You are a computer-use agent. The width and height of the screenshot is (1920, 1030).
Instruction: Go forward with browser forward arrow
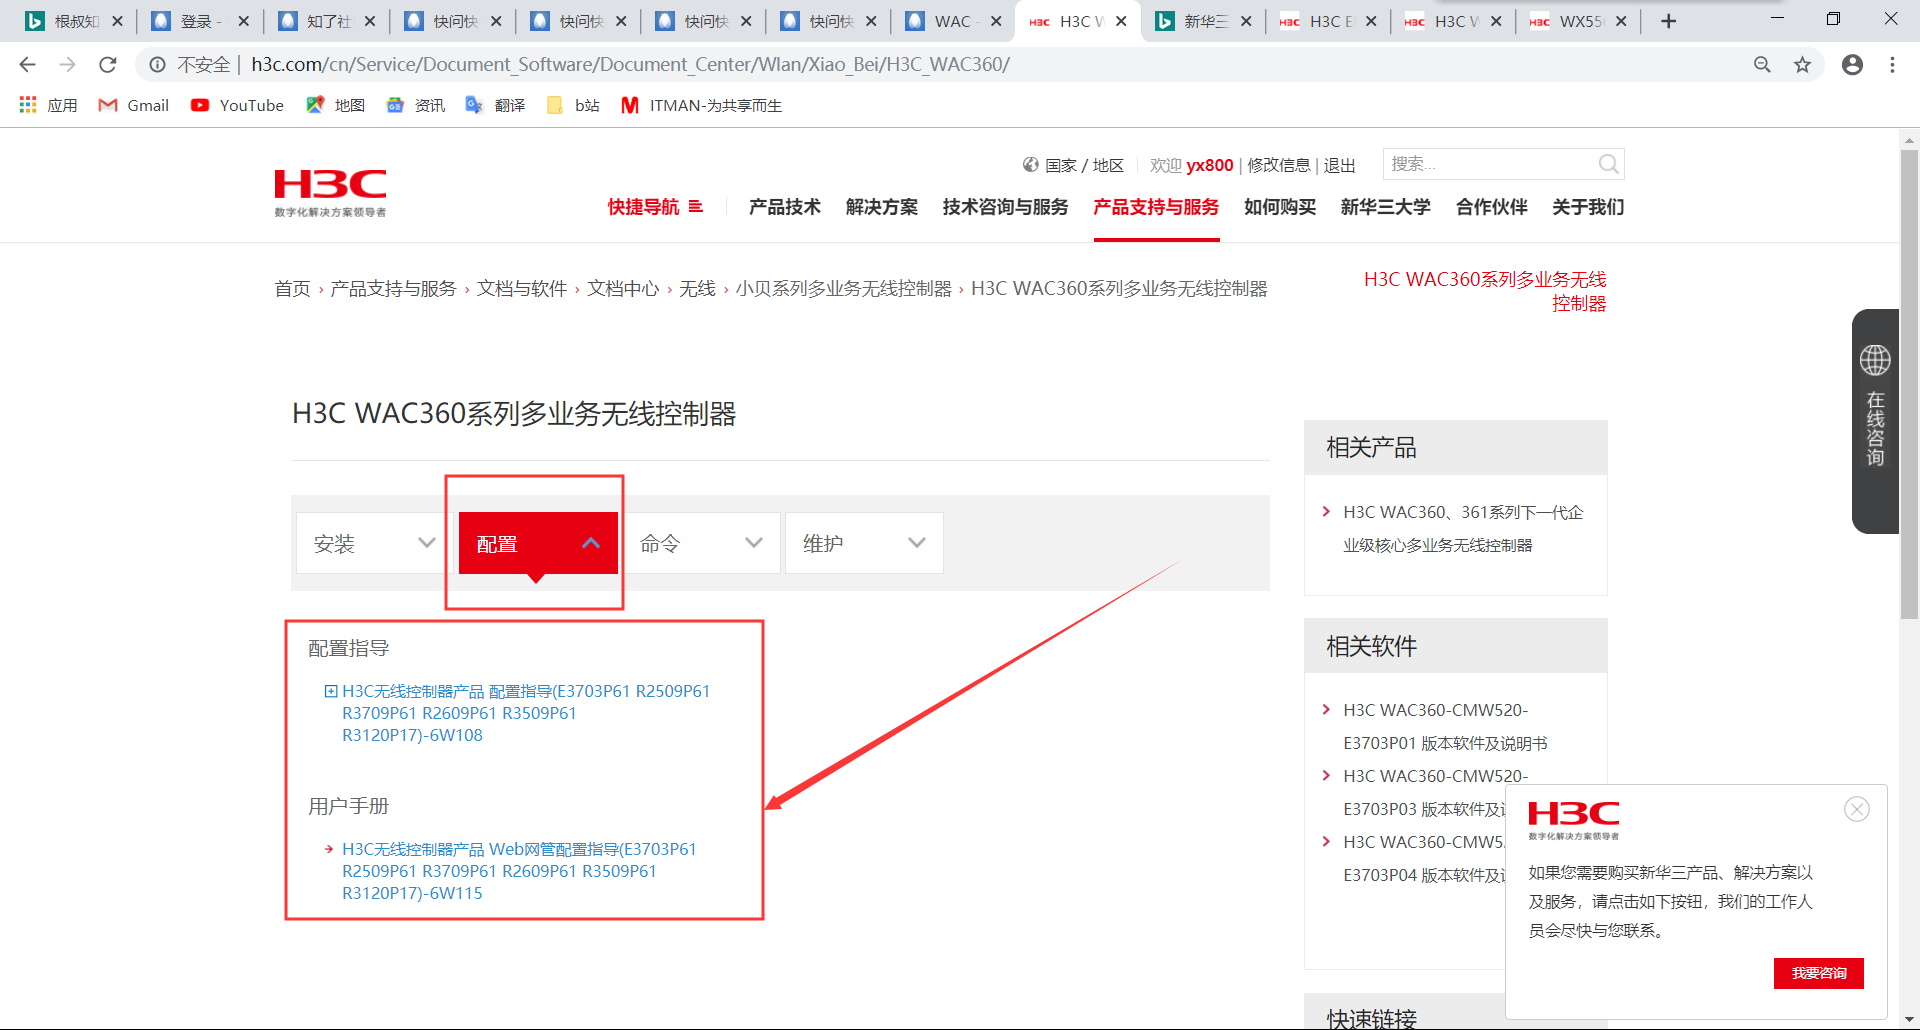[x=67, y=65]
